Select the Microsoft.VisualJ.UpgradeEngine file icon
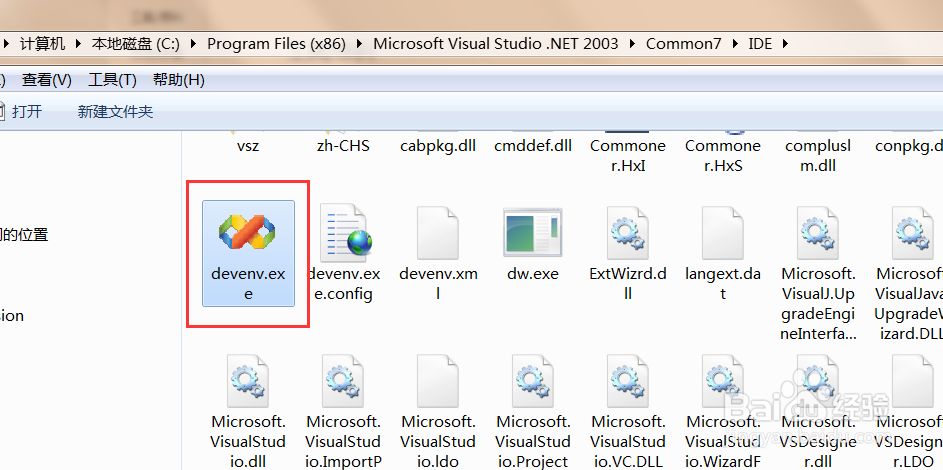 [817, 233]
